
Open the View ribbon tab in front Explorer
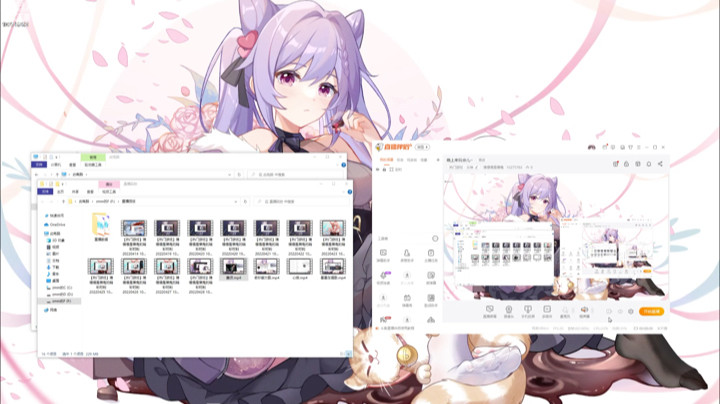[x=90, y=191]
